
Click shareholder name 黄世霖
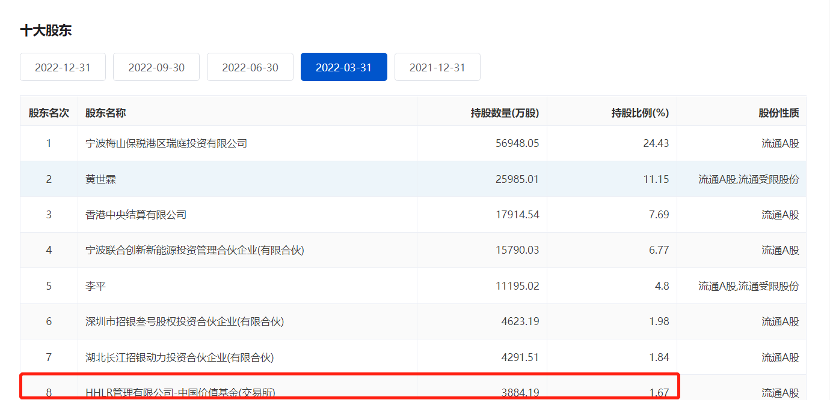tap(101, 179)
